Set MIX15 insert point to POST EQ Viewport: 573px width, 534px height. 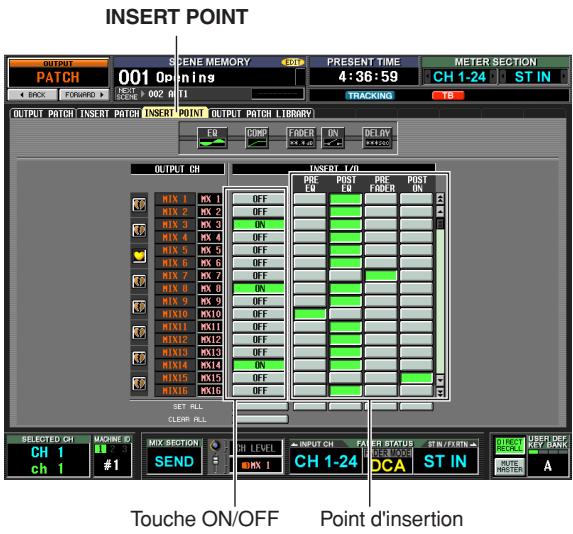345,378
